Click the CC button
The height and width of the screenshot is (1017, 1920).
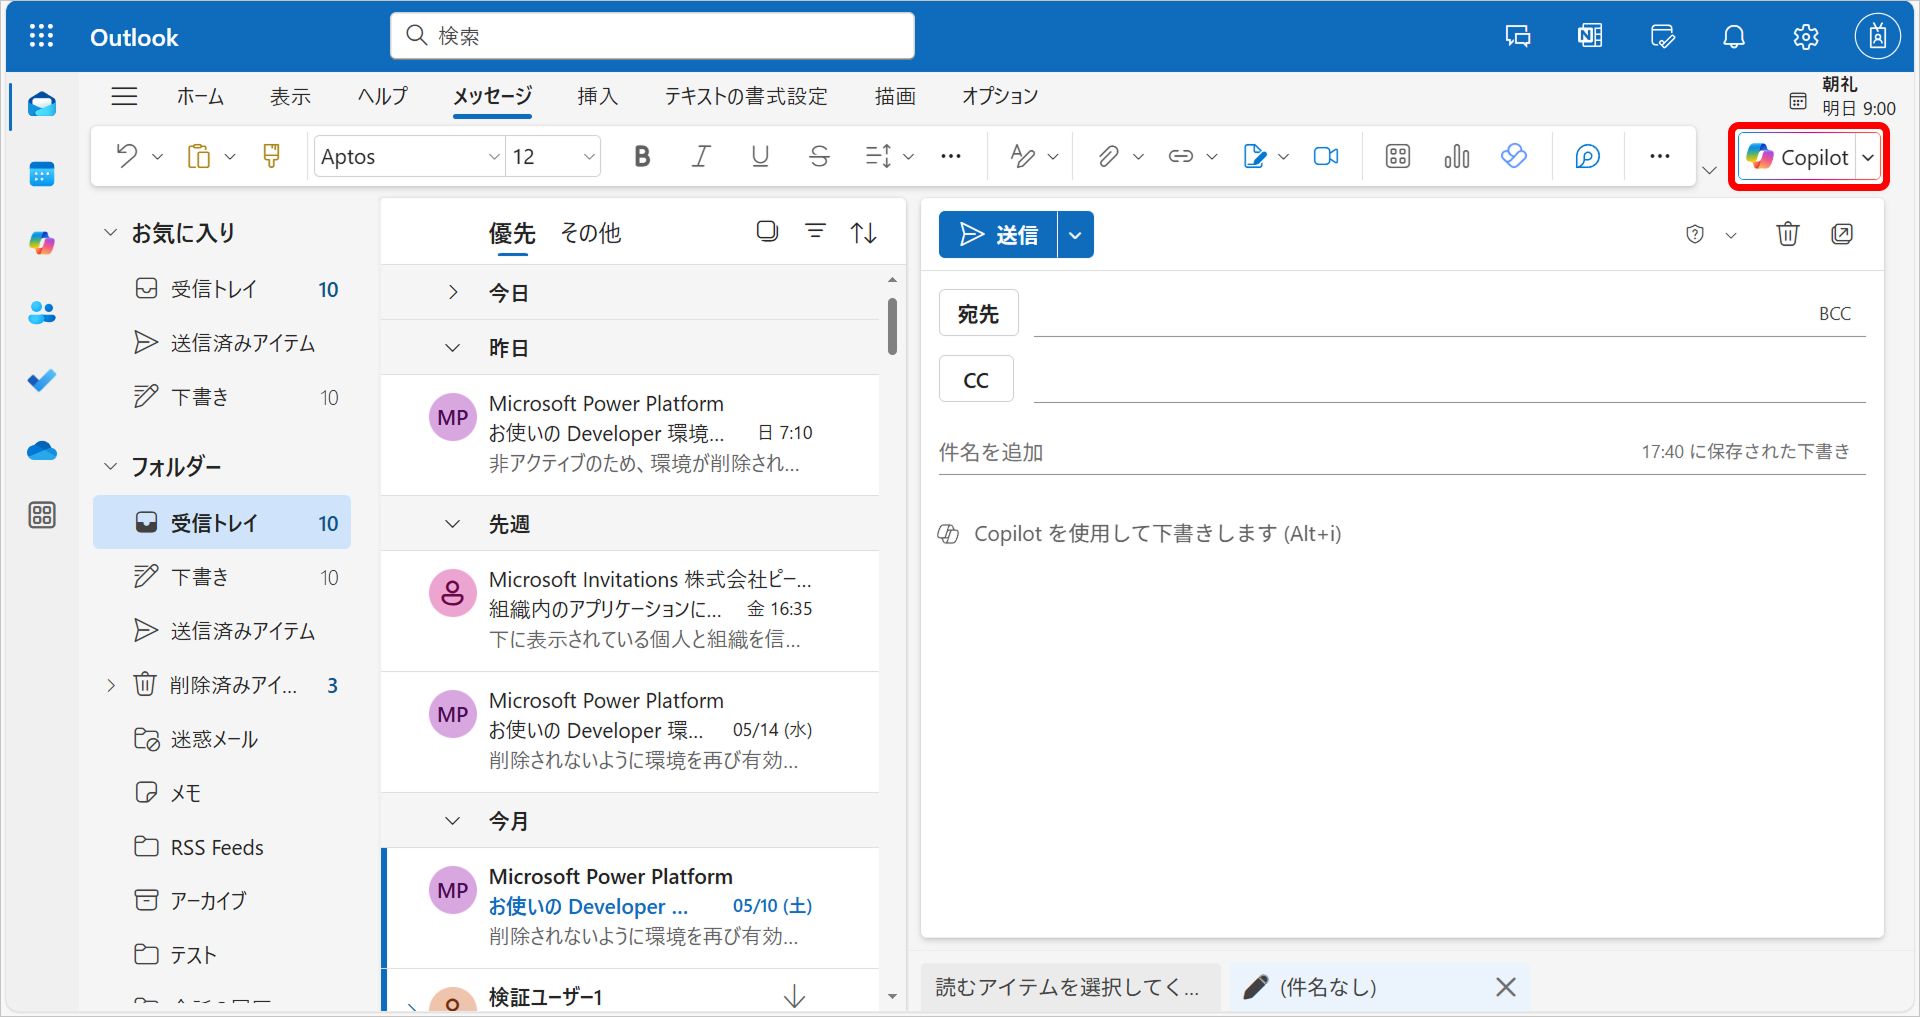pyautogui.click(x=976, y=380)
